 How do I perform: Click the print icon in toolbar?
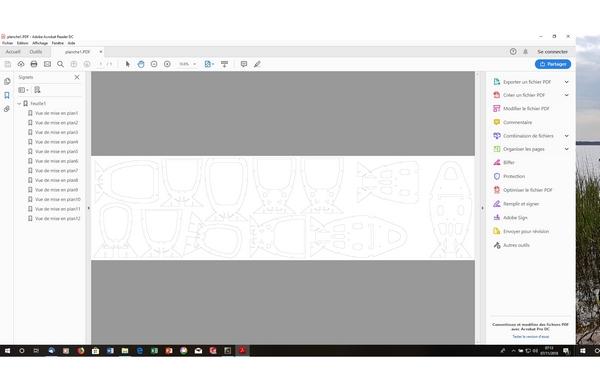[34, 64]
